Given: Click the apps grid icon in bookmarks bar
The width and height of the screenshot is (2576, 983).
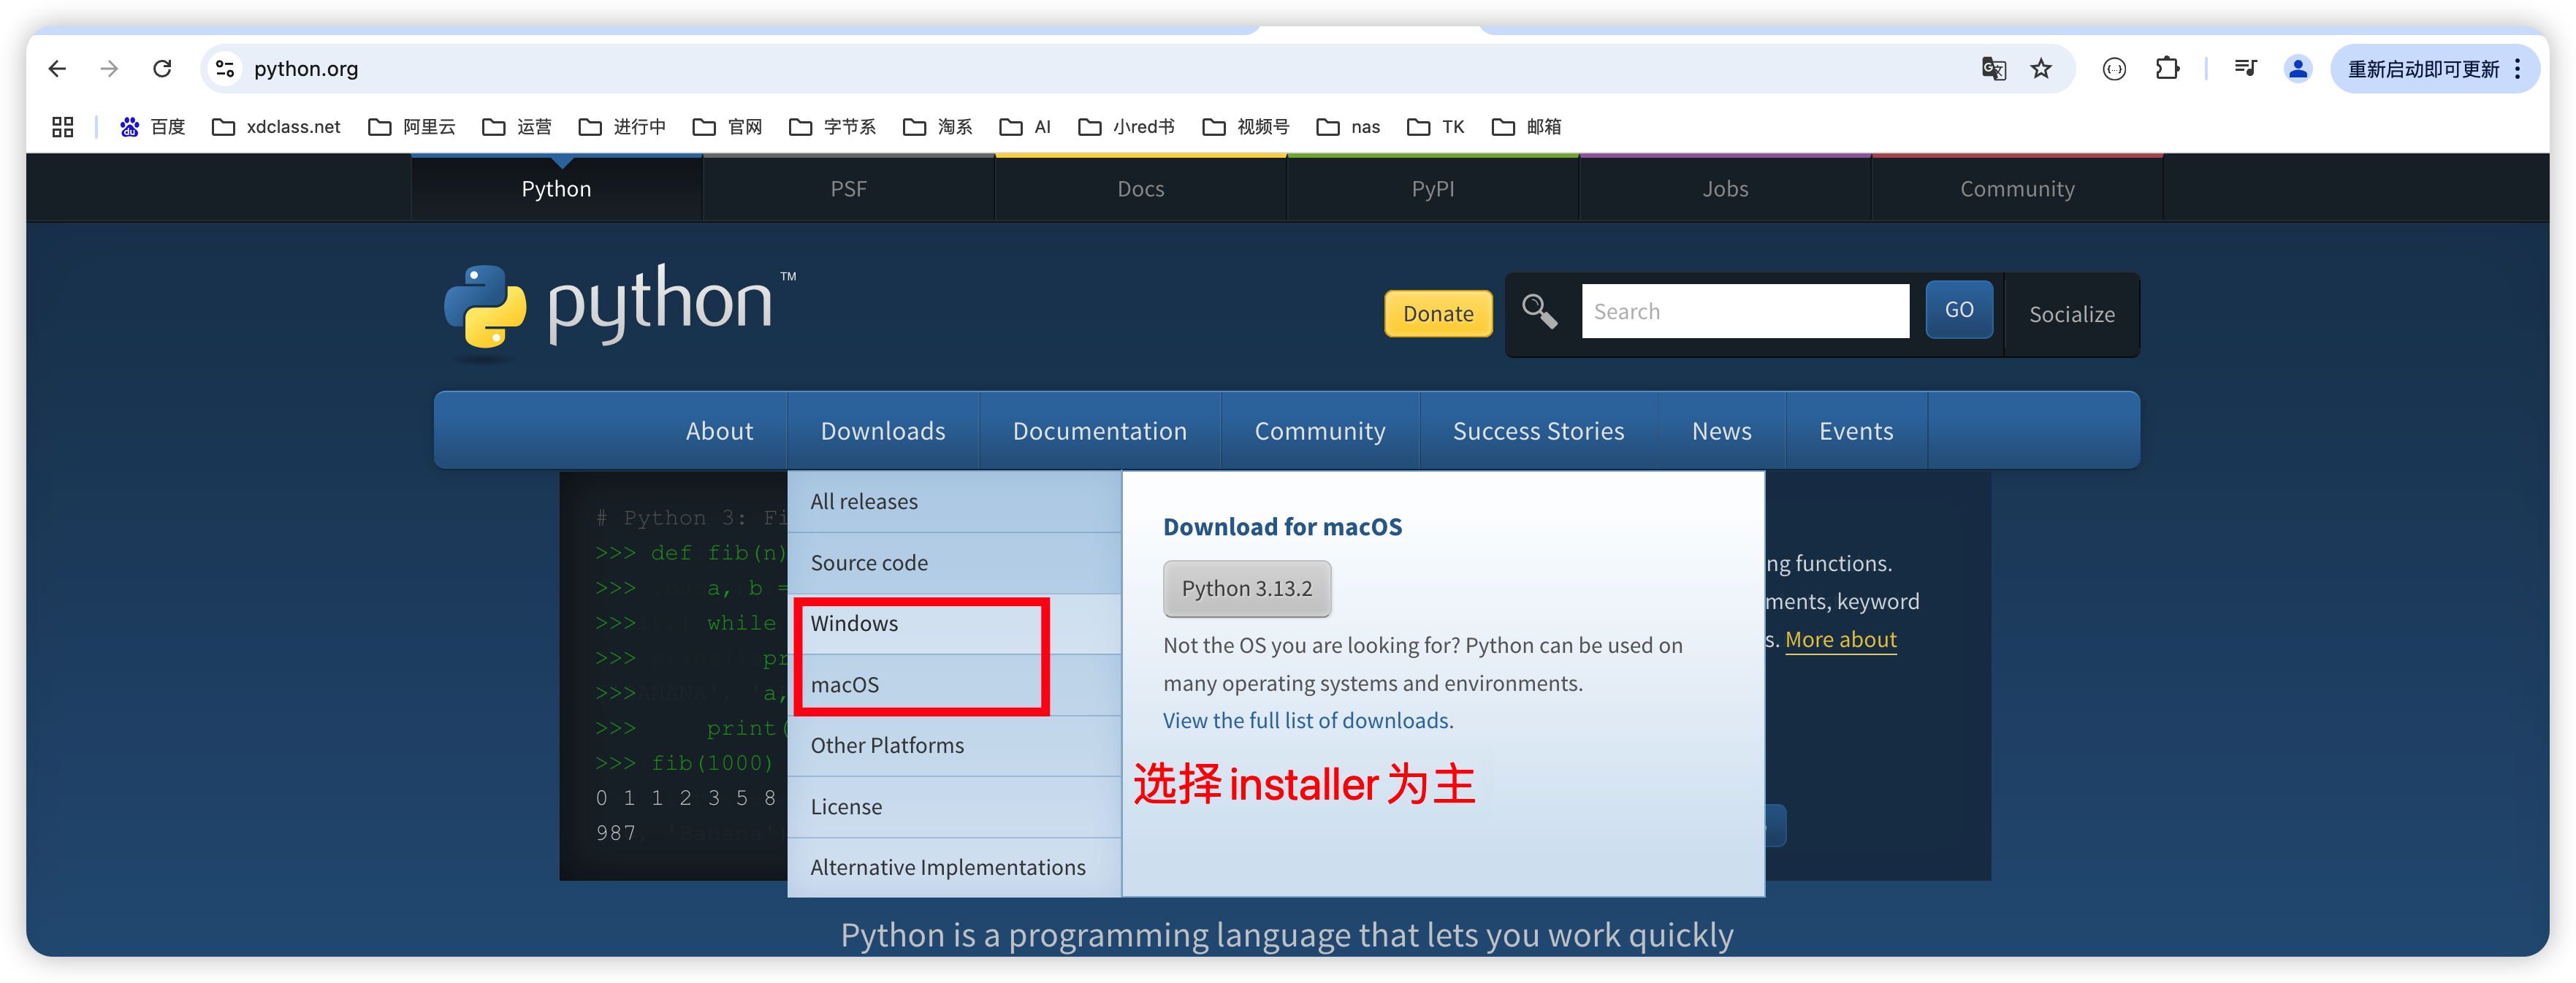Looking at the screenshot, I should tap(63, 127).
